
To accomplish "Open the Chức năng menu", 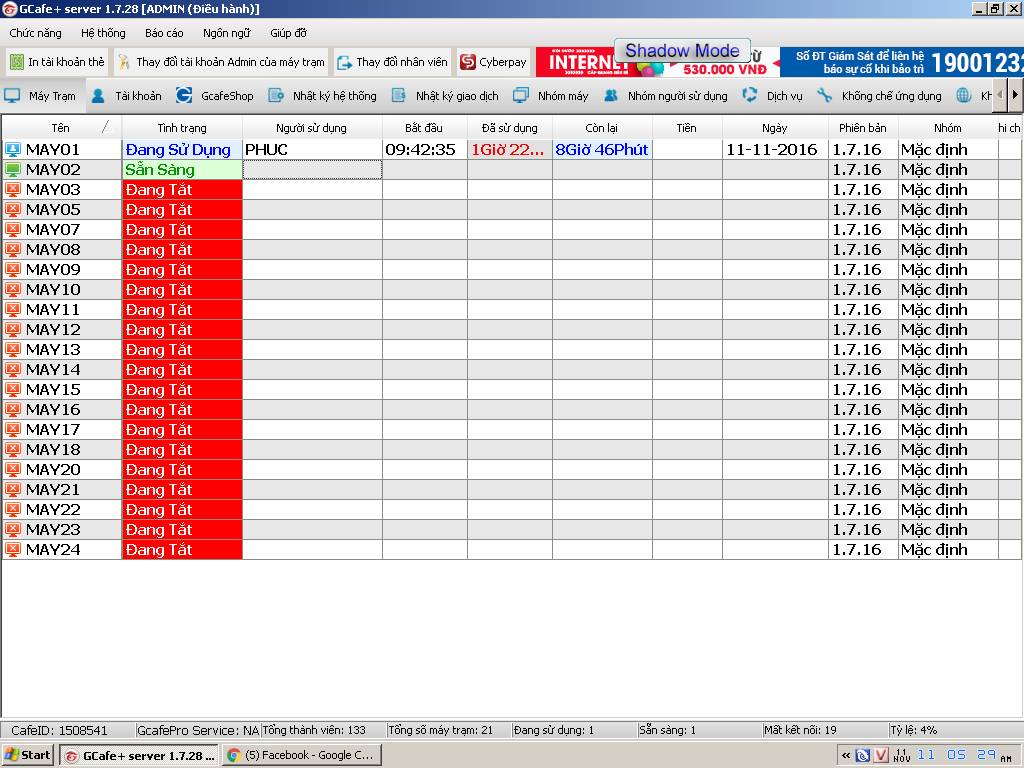I will [35, 33].
